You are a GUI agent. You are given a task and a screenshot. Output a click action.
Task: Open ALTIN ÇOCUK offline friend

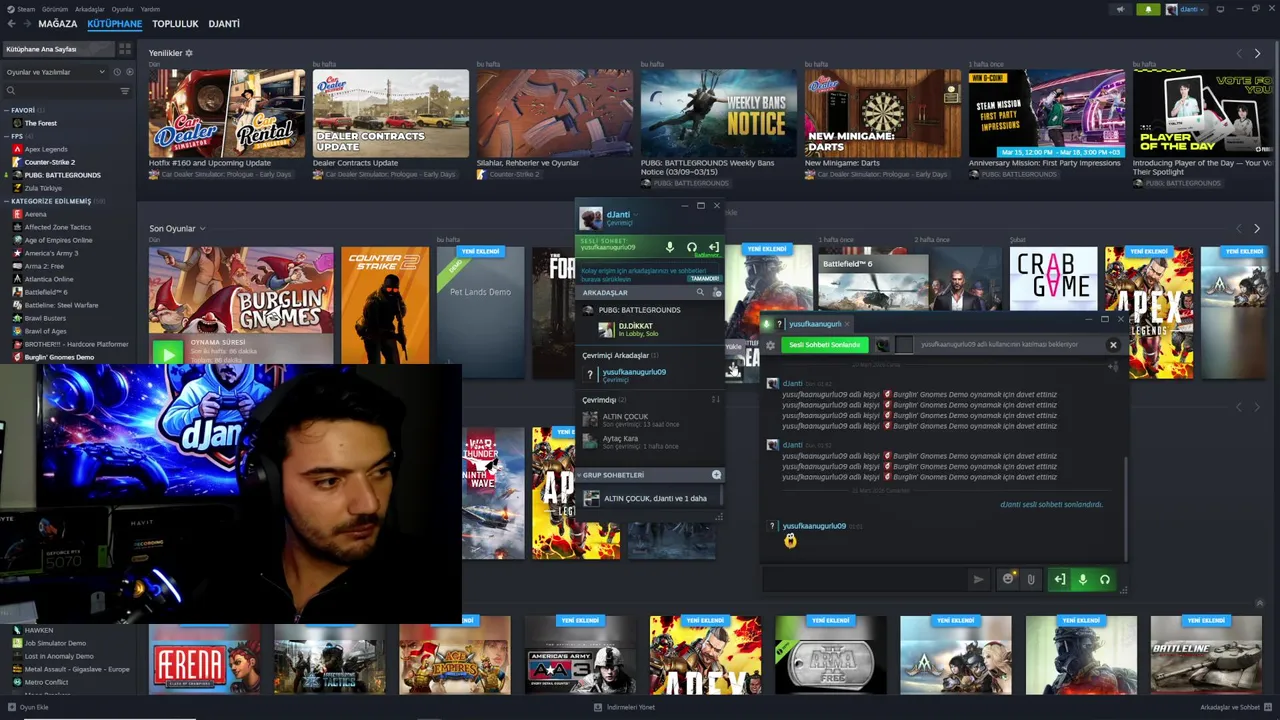click(x=650, y=420)
